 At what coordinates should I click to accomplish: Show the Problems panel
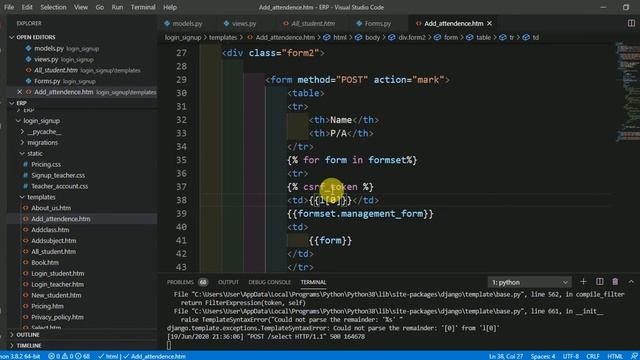180,282
